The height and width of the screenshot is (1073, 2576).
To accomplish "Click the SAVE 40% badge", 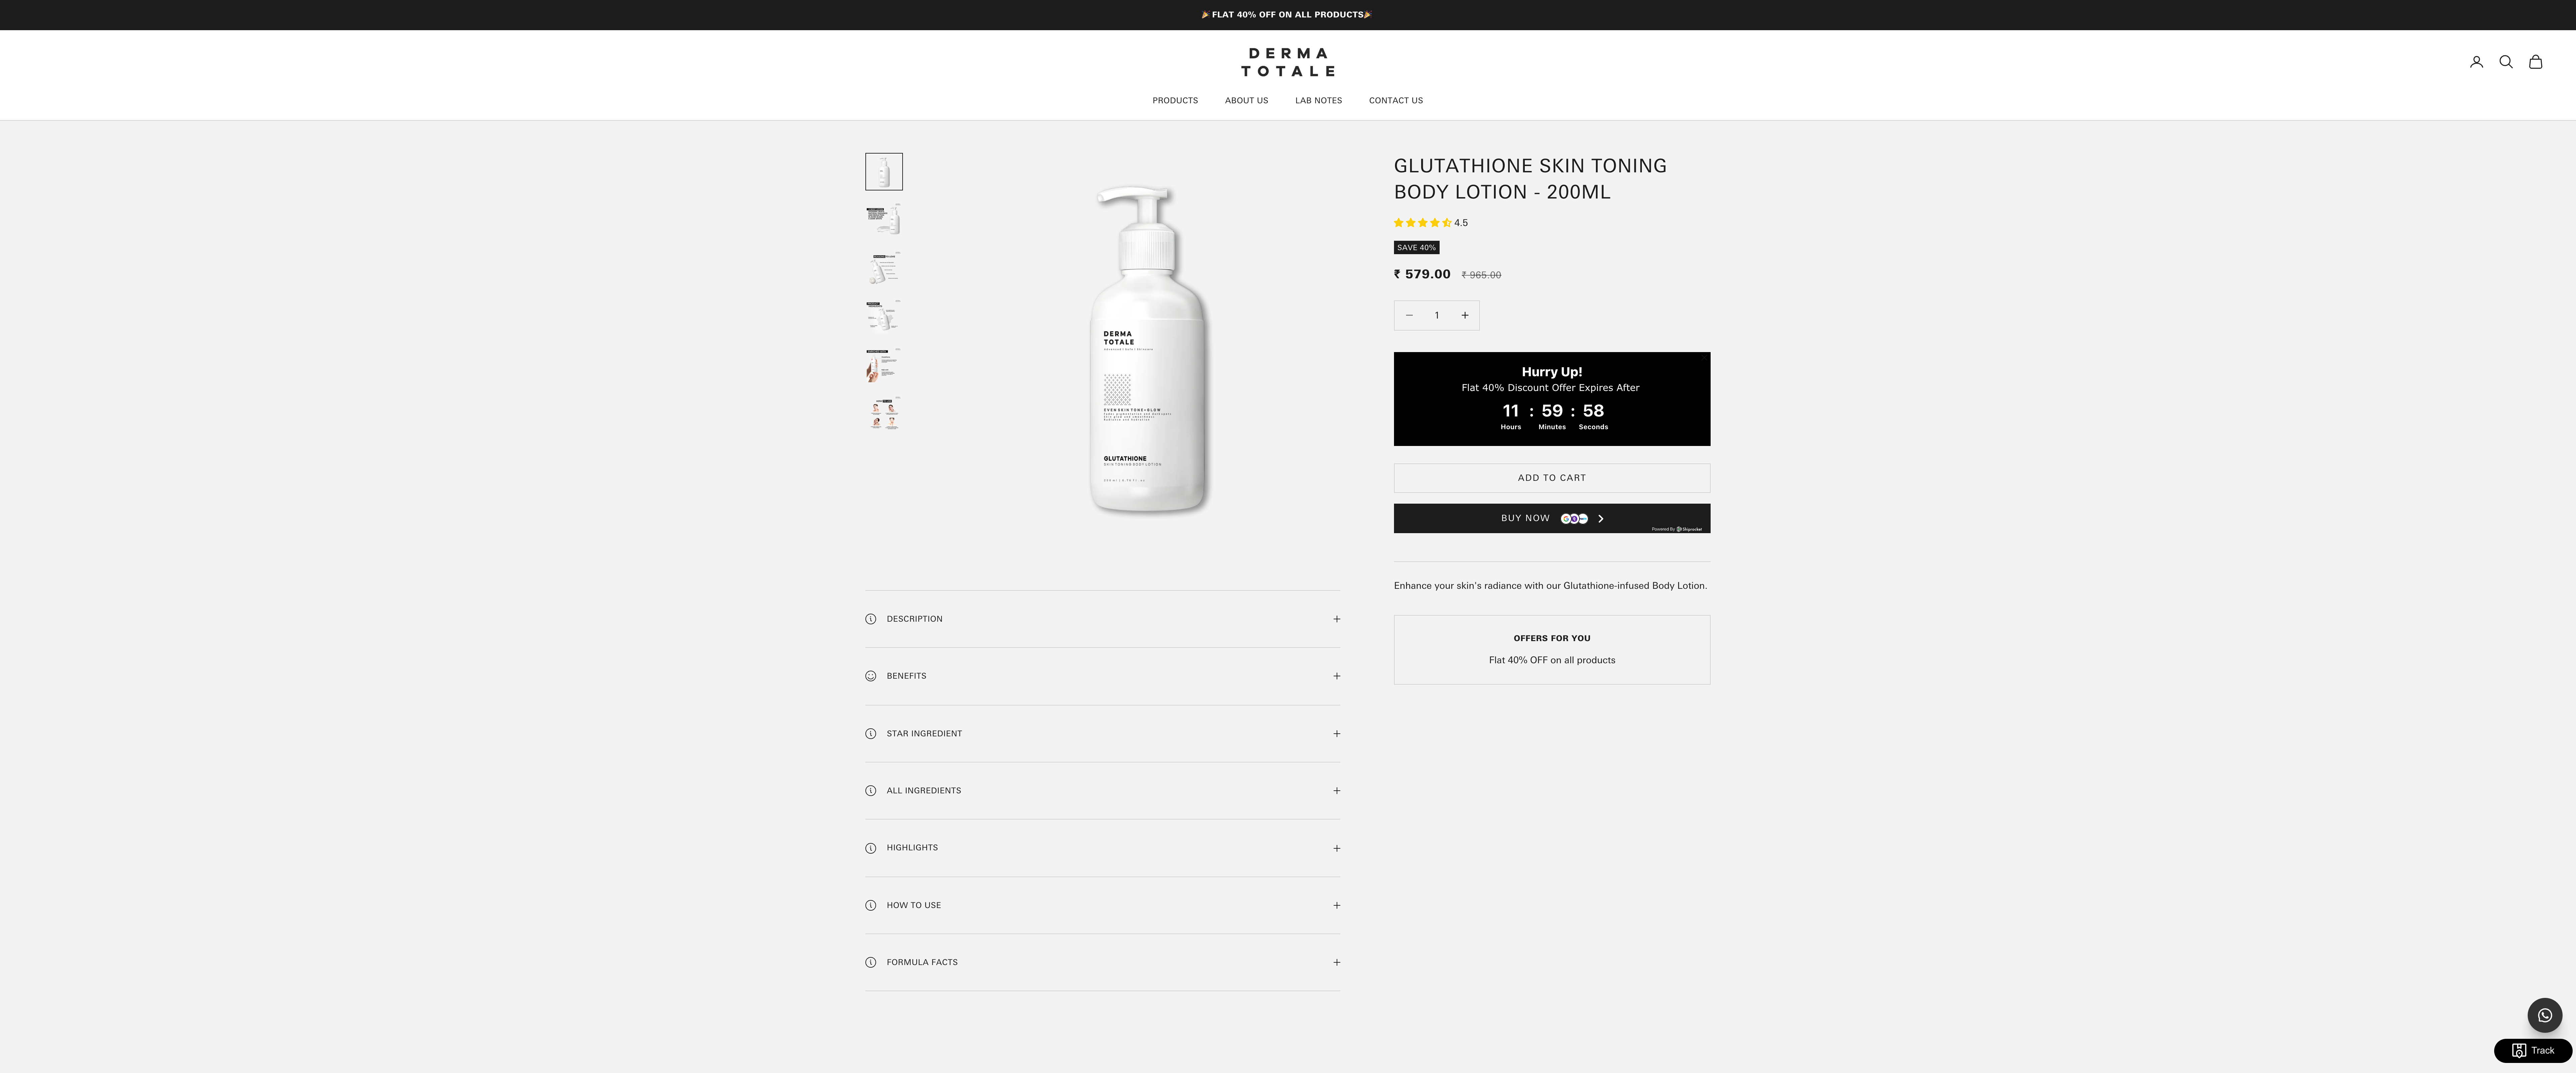I will tap(1416, 247).
